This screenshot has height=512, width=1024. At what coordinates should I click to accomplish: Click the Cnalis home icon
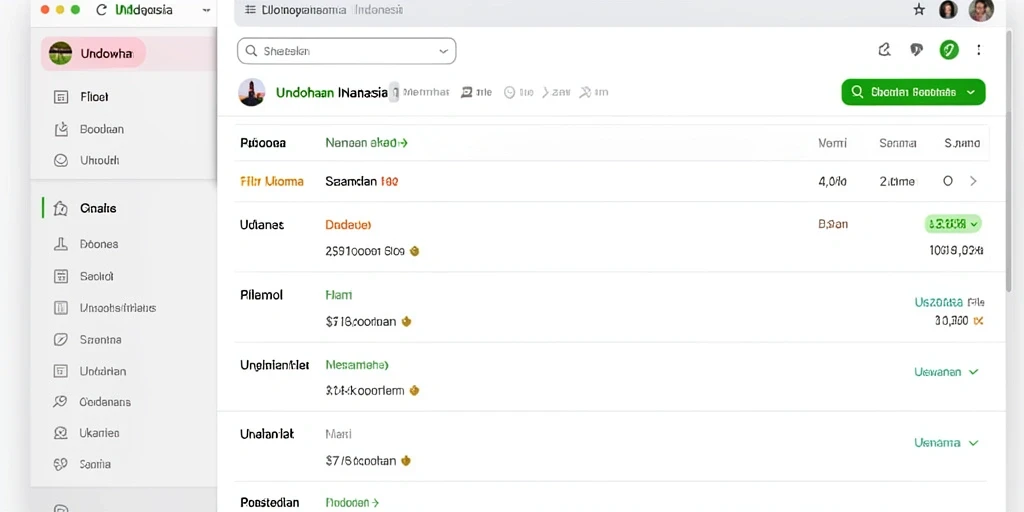pyautogui.click(x=61, y=208)
